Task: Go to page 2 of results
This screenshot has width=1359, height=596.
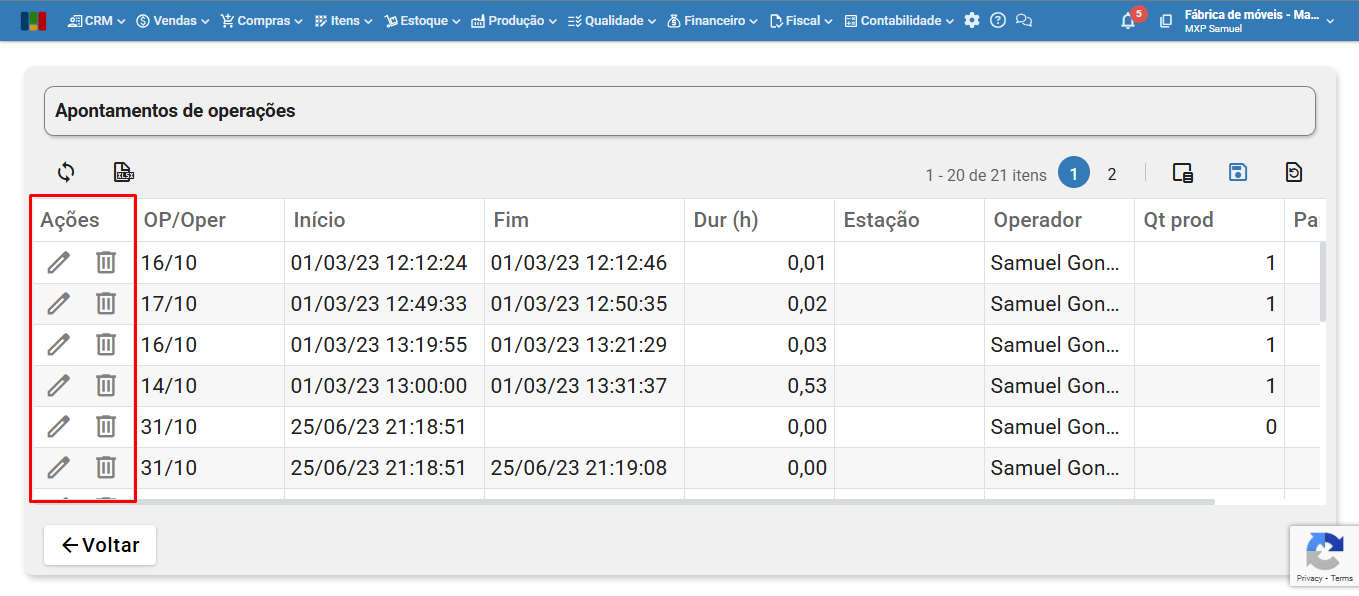Action: (1111, 174)
